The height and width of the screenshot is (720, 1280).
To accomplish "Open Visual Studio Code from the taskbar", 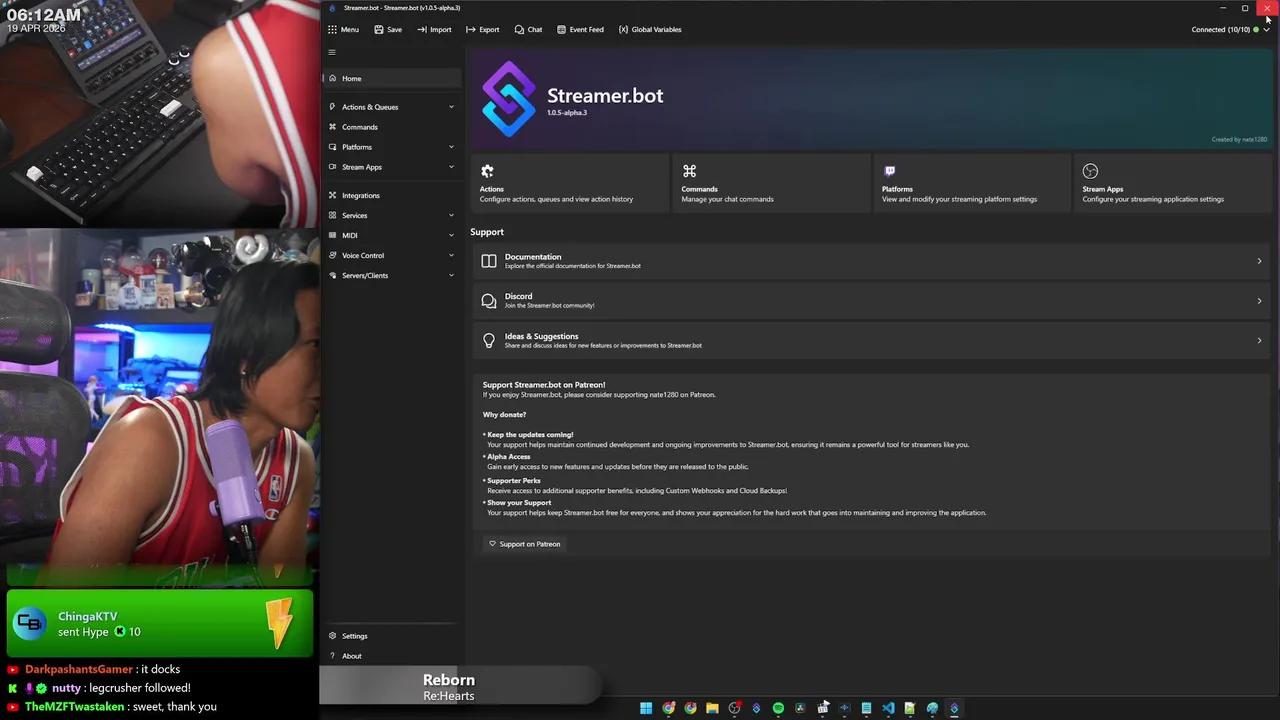I will pyautogui.click(x=888, y=708).
